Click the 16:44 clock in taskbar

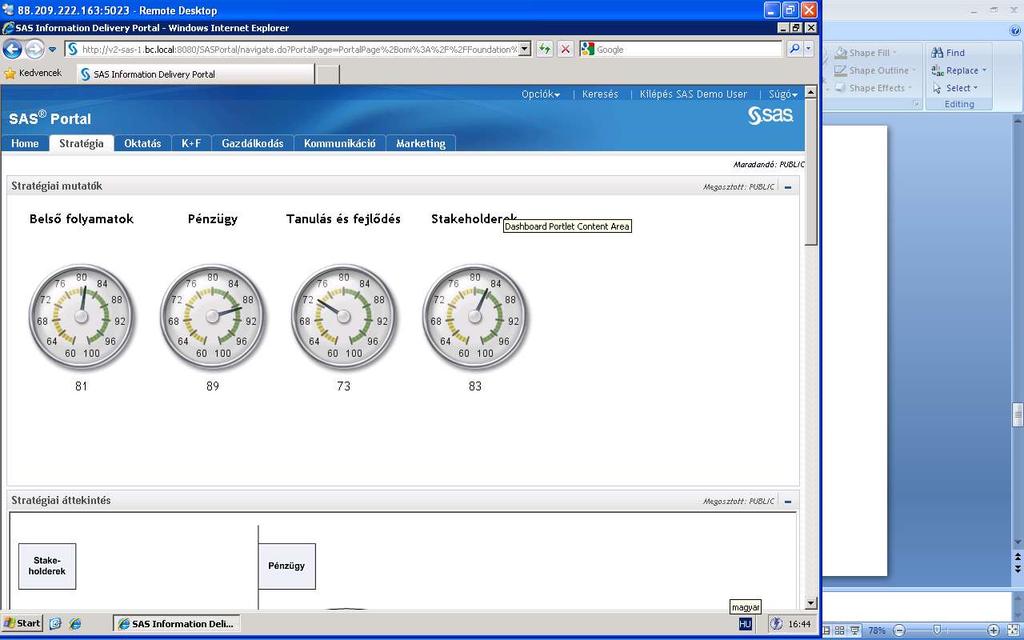click(800, 624)
